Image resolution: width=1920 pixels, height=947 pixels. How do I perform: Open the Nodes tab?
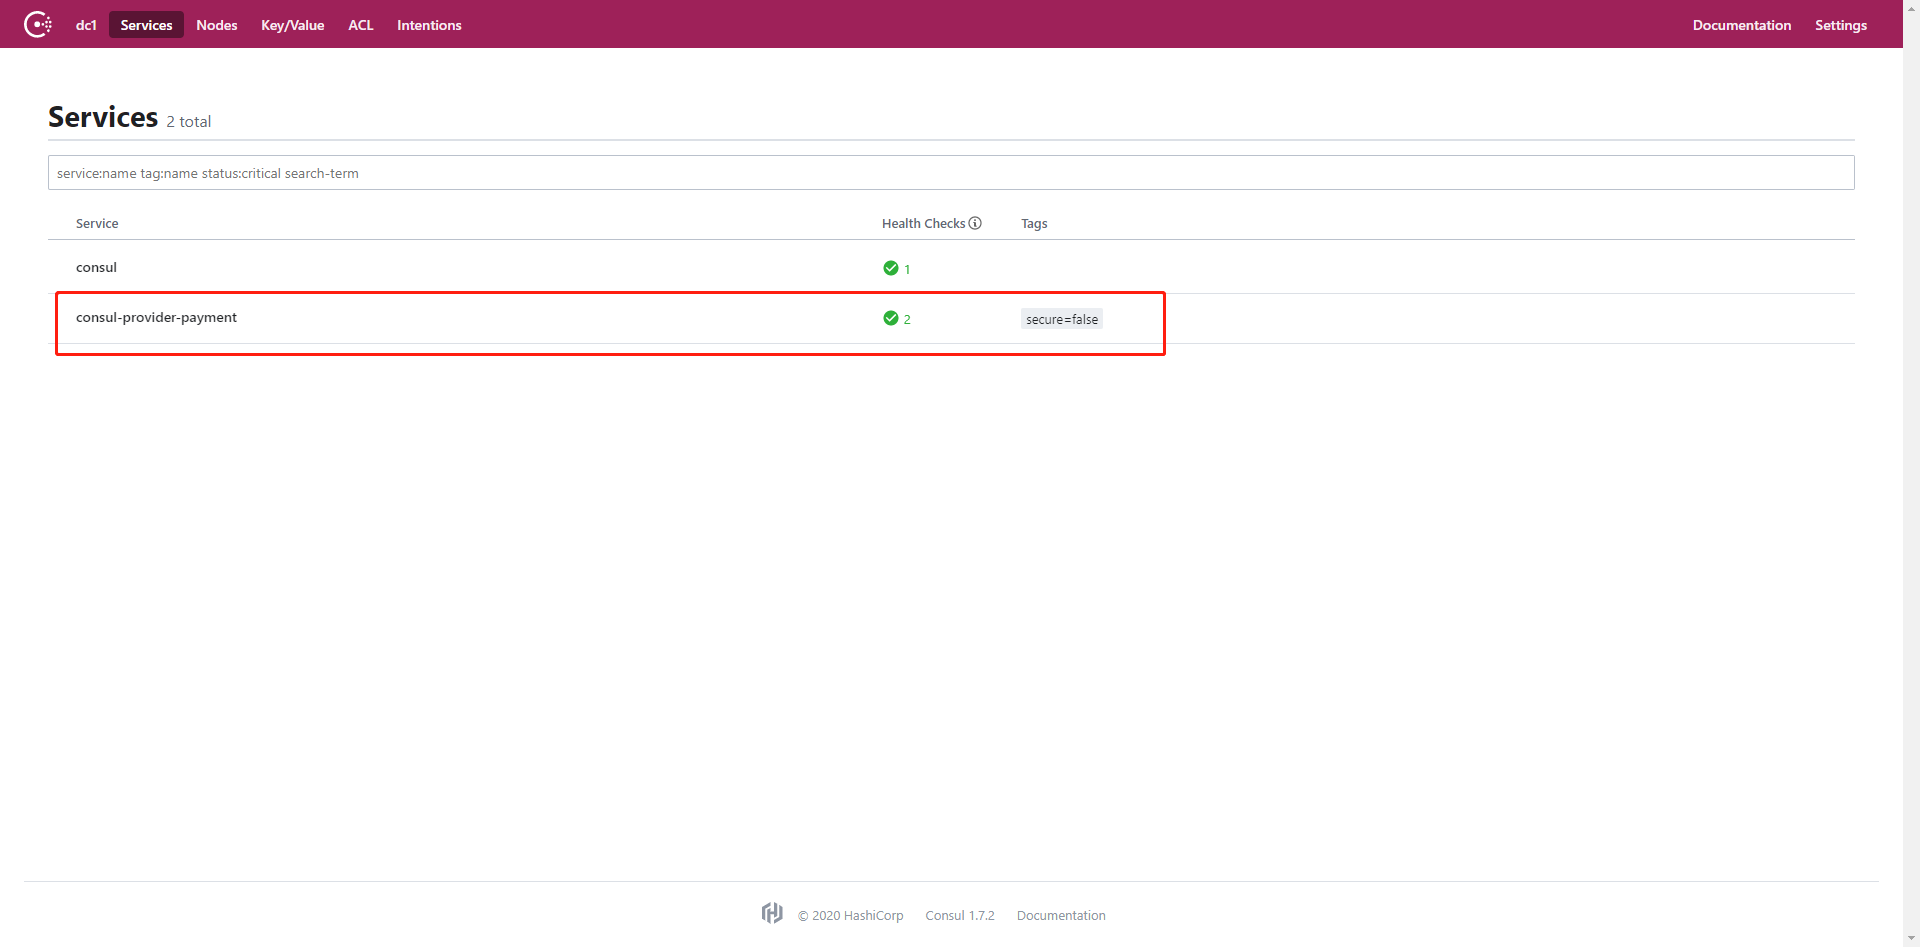[217, 25]
